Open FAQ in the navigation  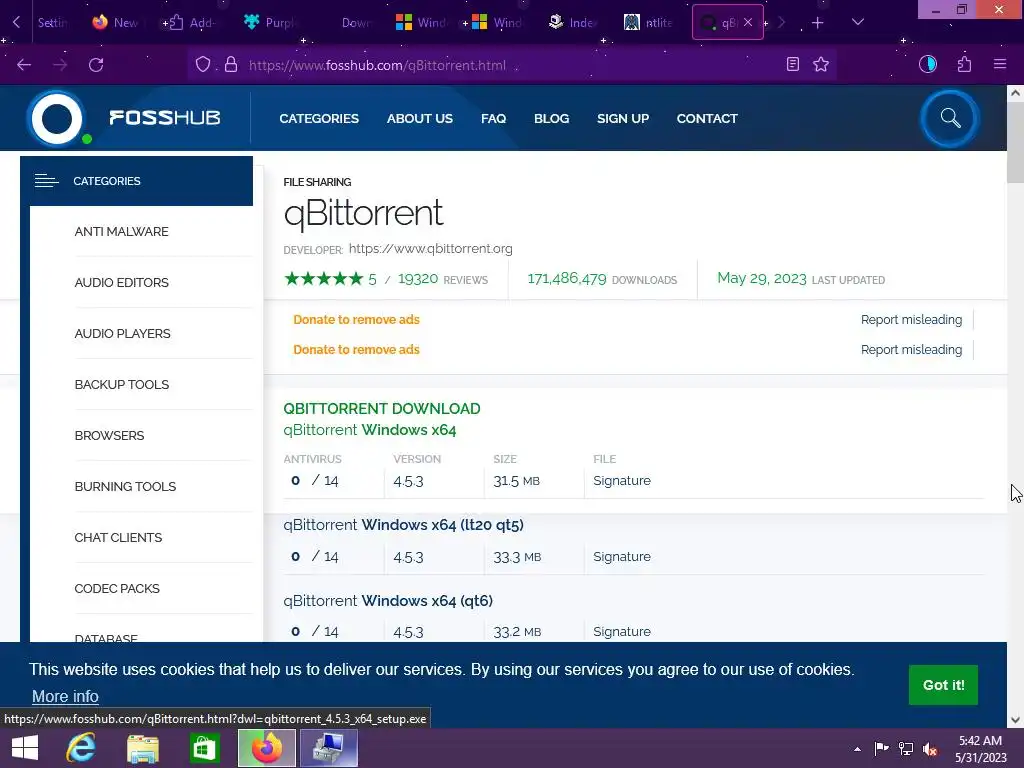(494, 118)
